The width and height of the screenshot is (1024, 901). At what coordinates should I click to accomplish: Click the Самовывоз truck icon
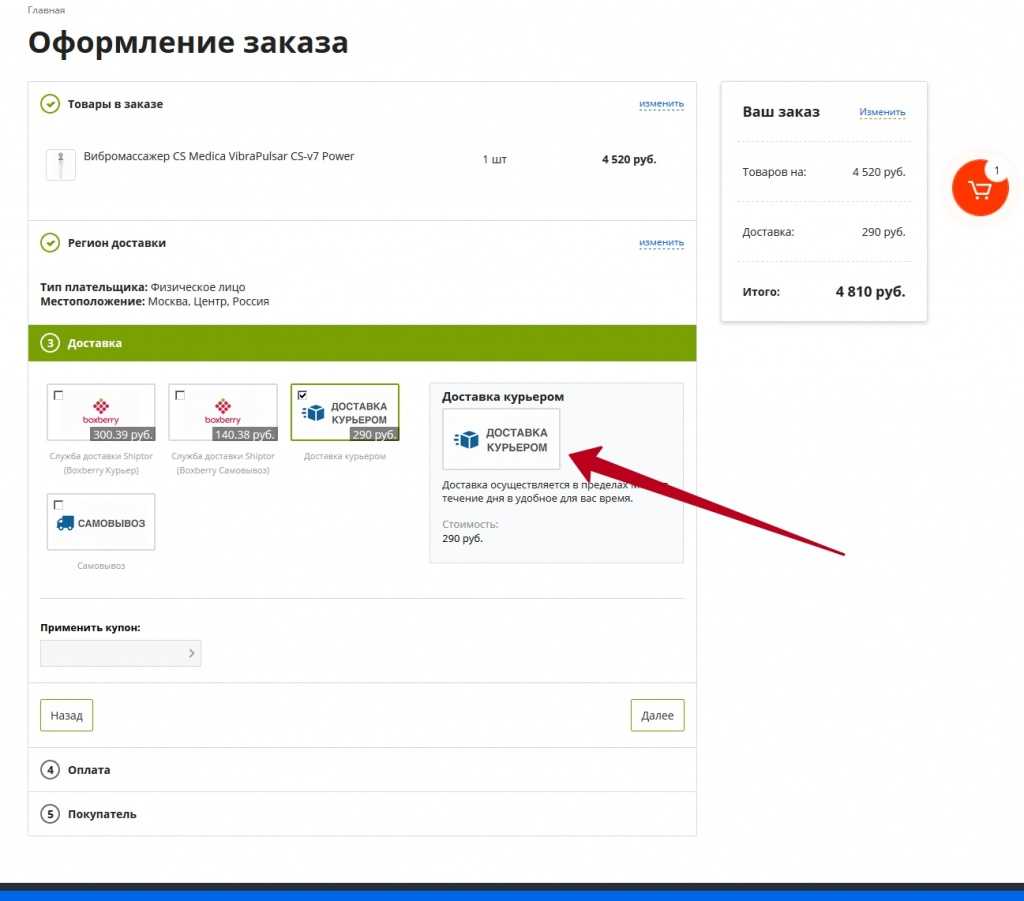click(x=66, y=523)
